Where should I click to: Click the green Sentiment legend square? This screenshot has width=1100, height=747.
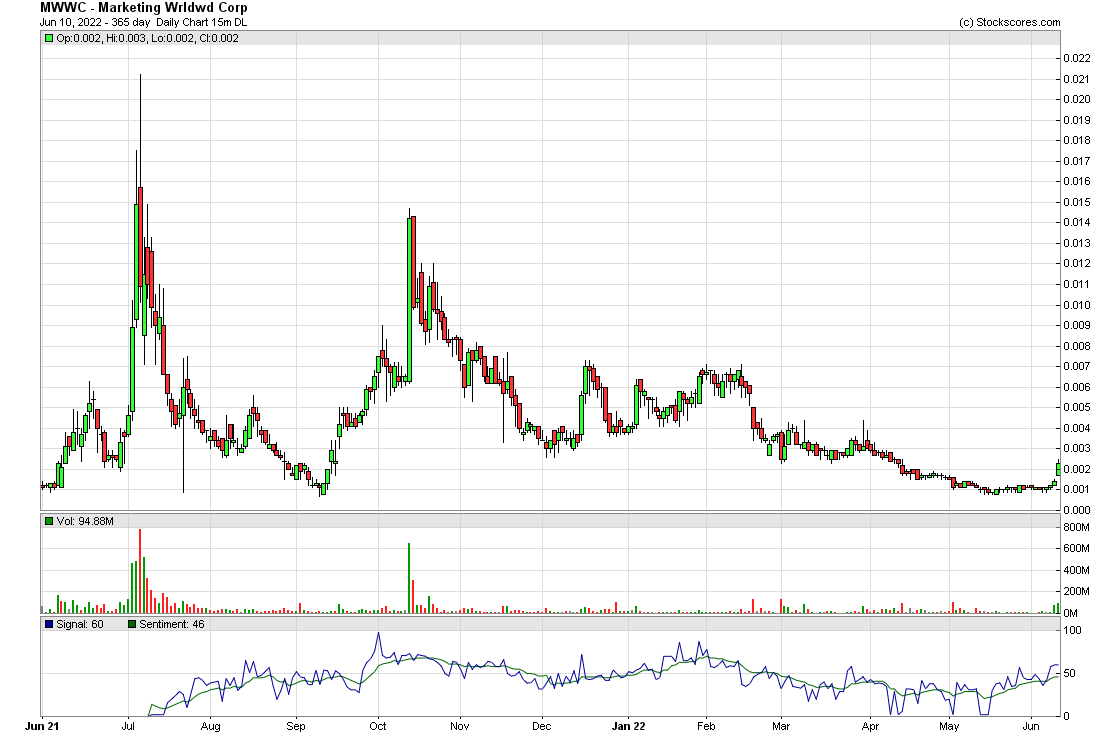pos(132,624)
